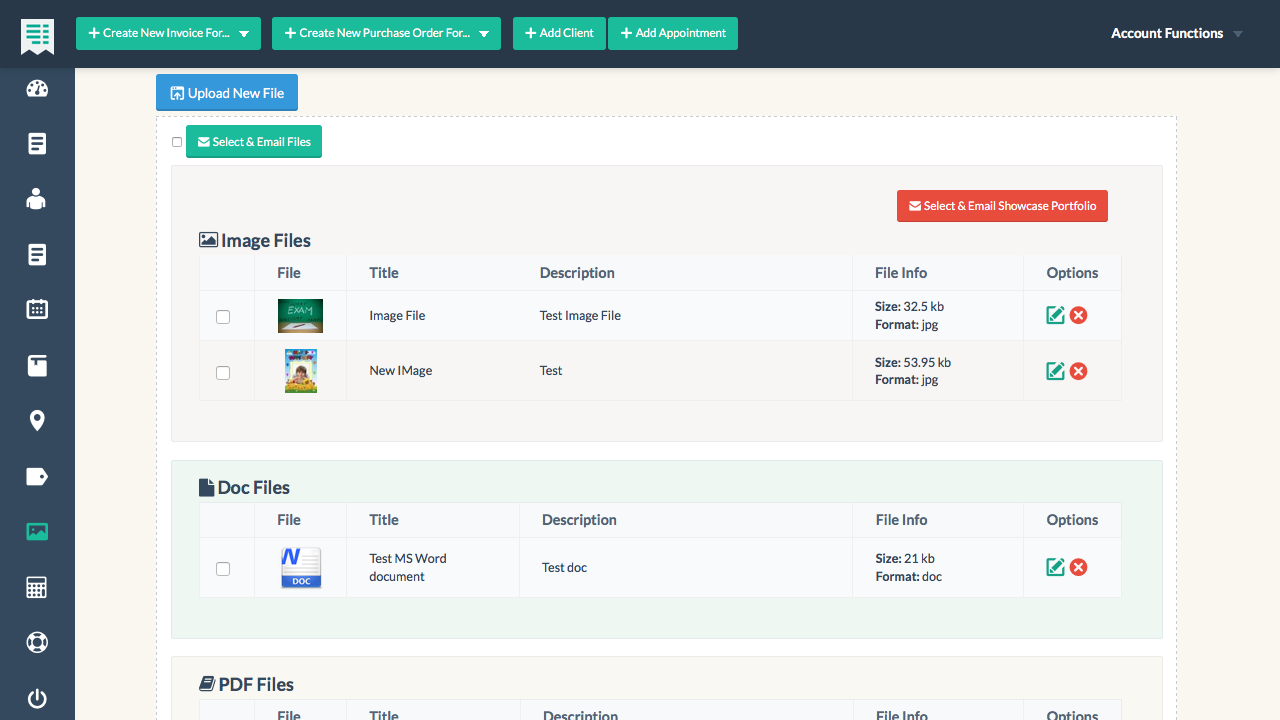Click the edit pencil icon for Image File
Screen dimensions: 1280x720
click(x=1055, y=314)
